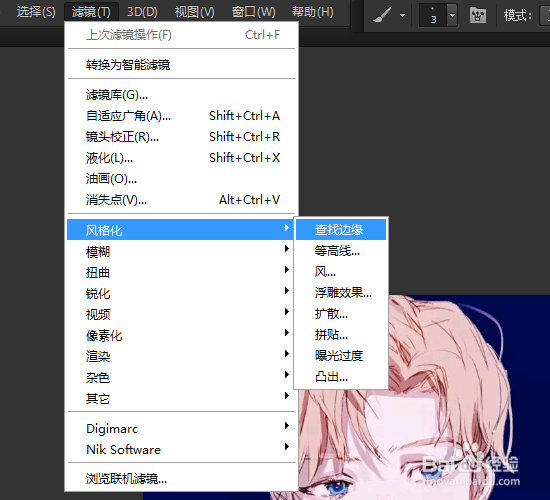Expand the 扭曲 submenu

181,273
